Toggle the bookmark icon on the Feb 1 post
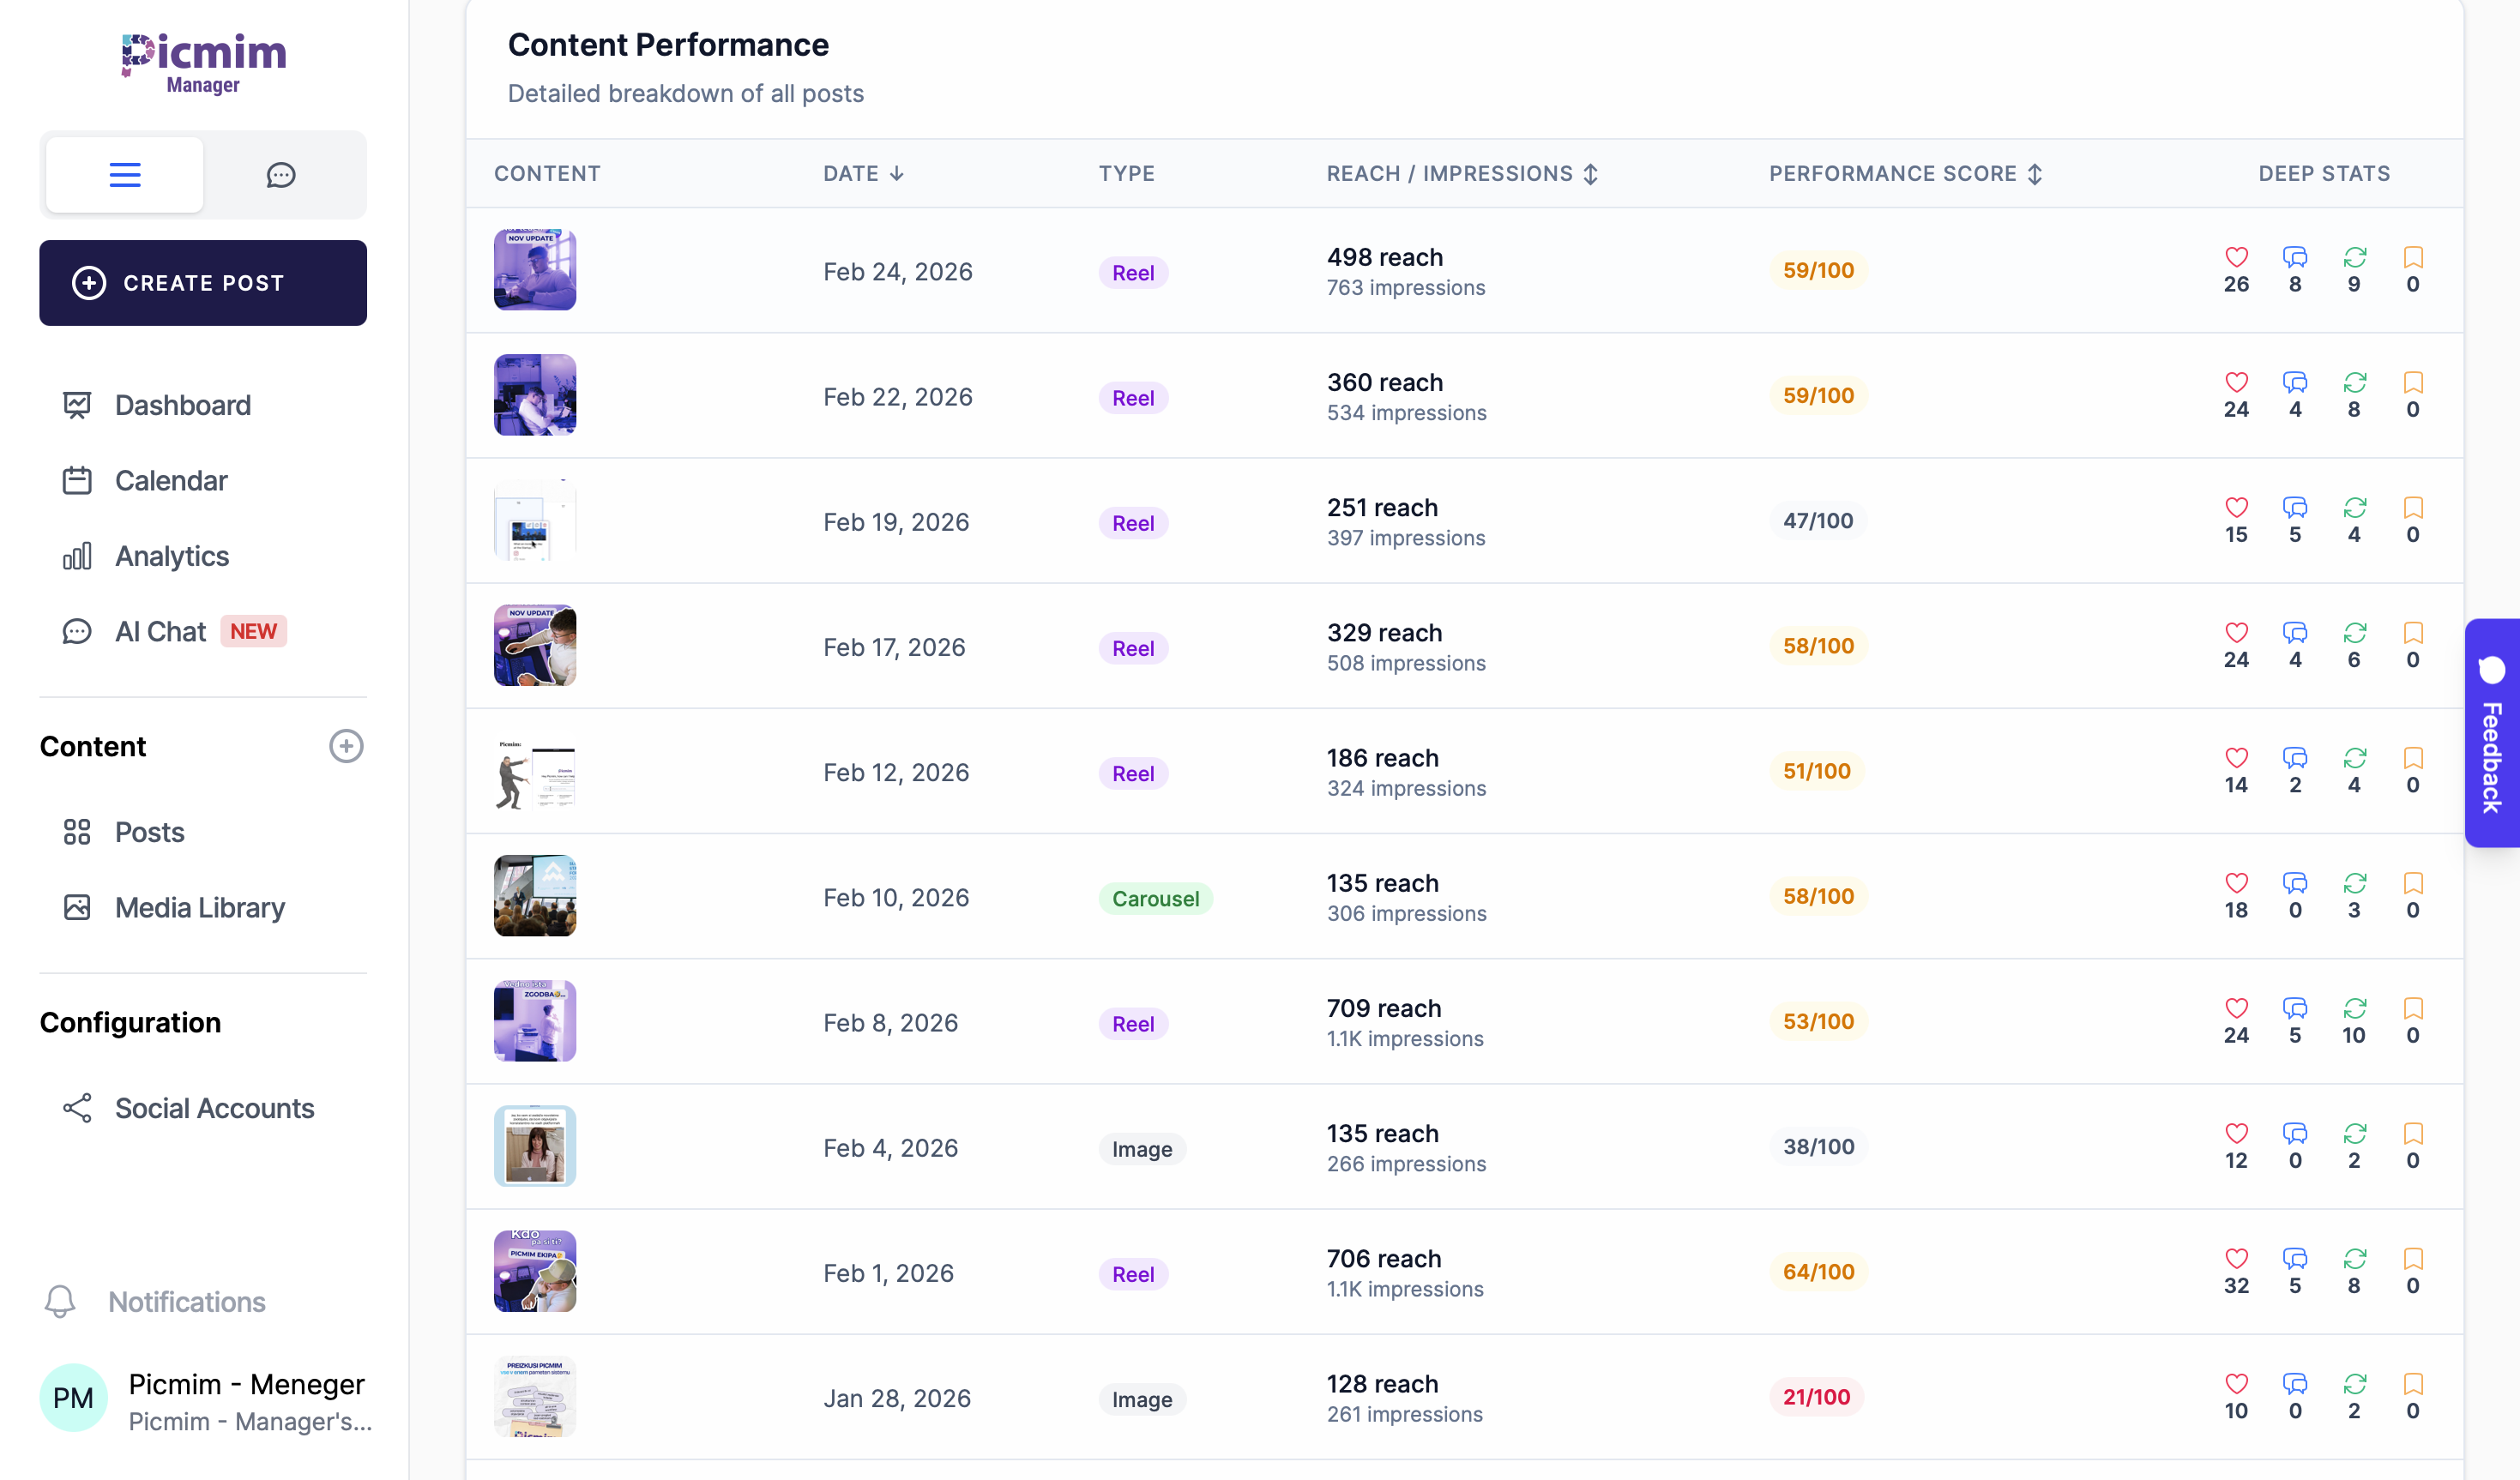 point(2413,1258)
